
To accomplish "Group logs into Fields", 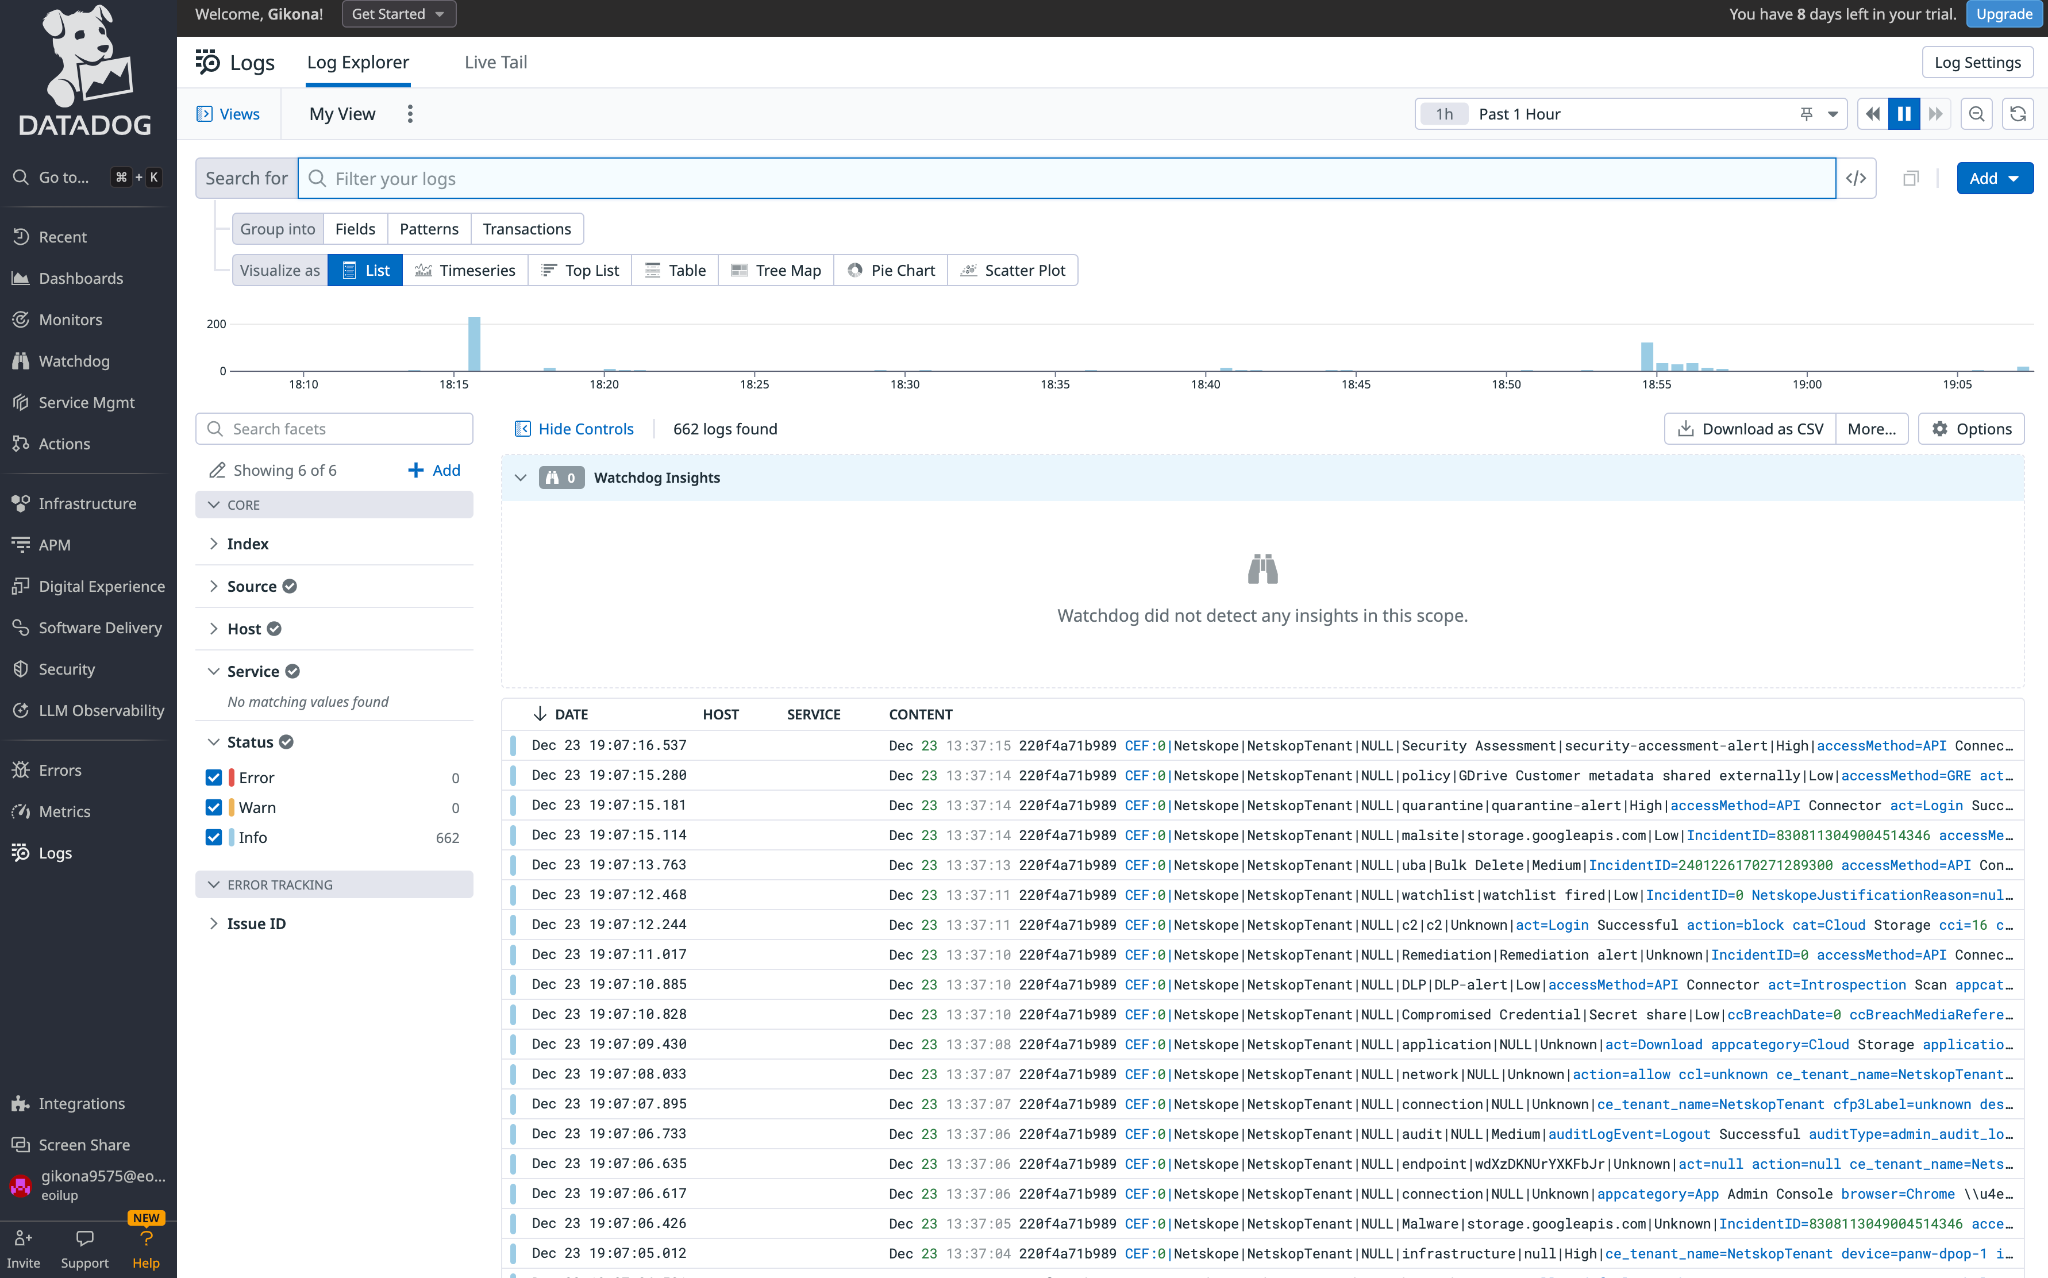I will pos(355,229).
